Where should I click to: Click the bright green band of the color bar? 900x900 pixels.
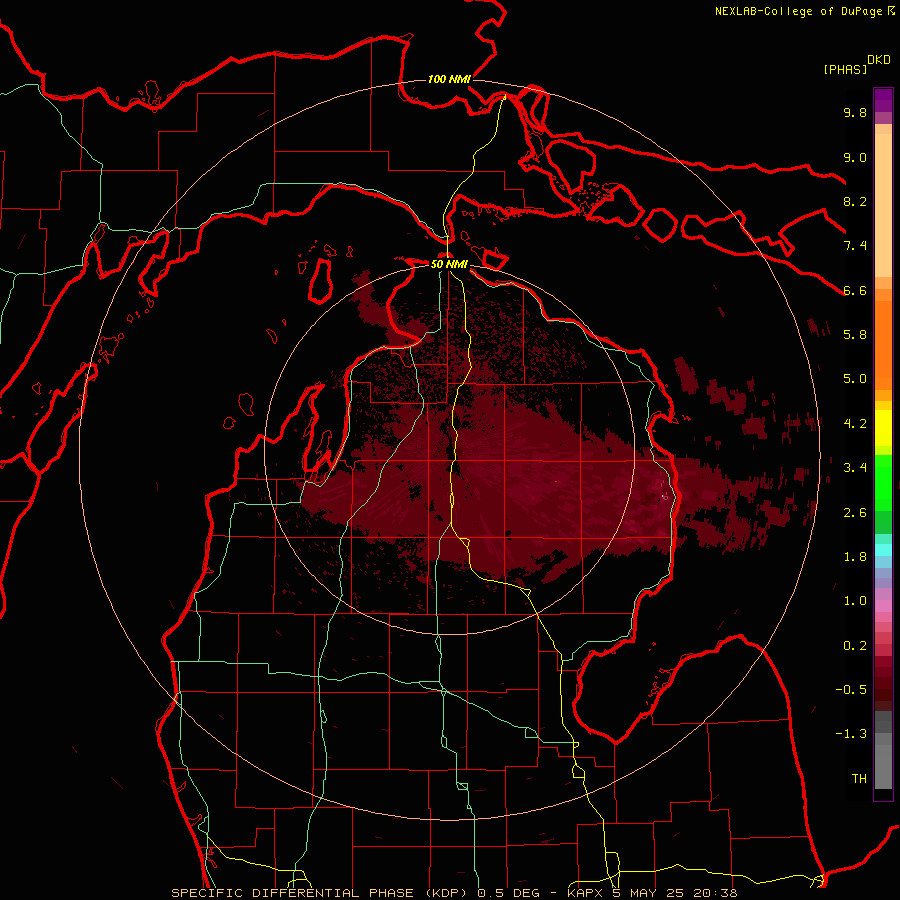(x=883, y=483)
